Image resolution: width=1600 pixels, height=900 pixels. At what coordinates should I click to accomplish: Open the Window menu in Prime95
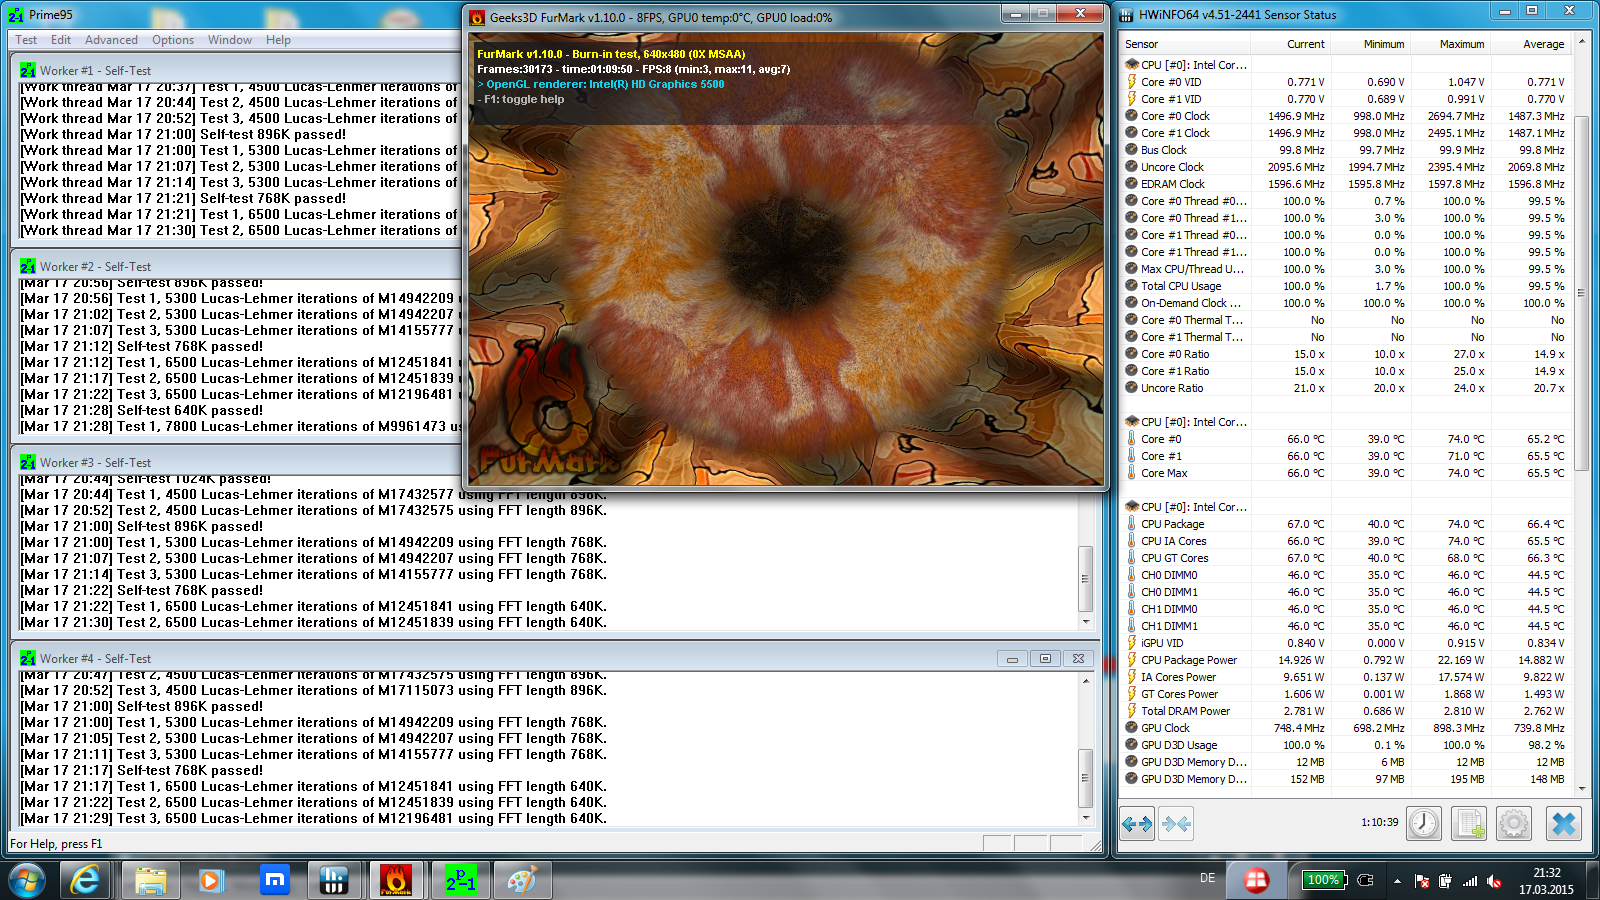pyautogui.click(x=230, y=40)
